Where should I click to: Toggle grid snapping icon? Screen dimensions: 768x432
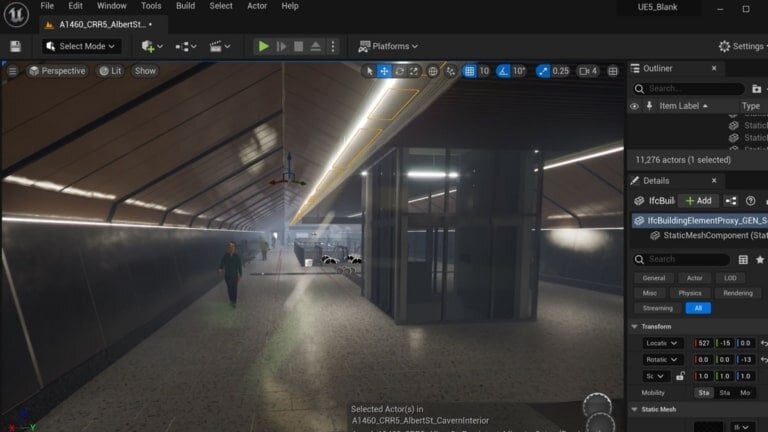point(469,72)
